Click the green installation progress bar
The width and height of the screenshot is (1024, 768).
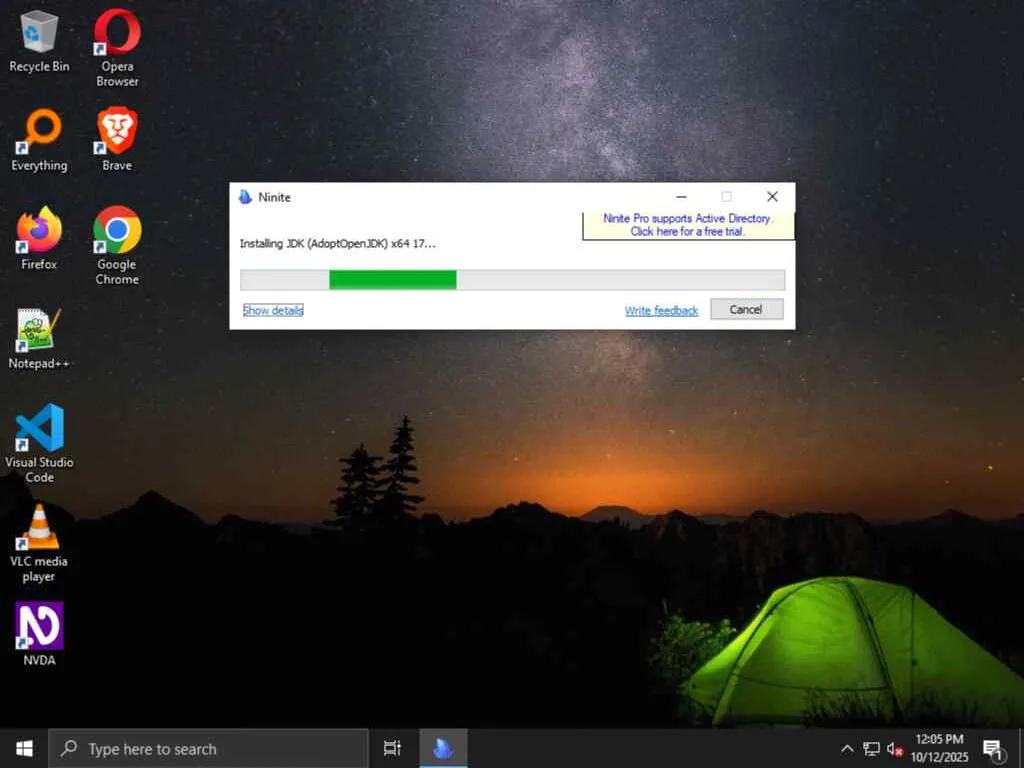(512, 280)
